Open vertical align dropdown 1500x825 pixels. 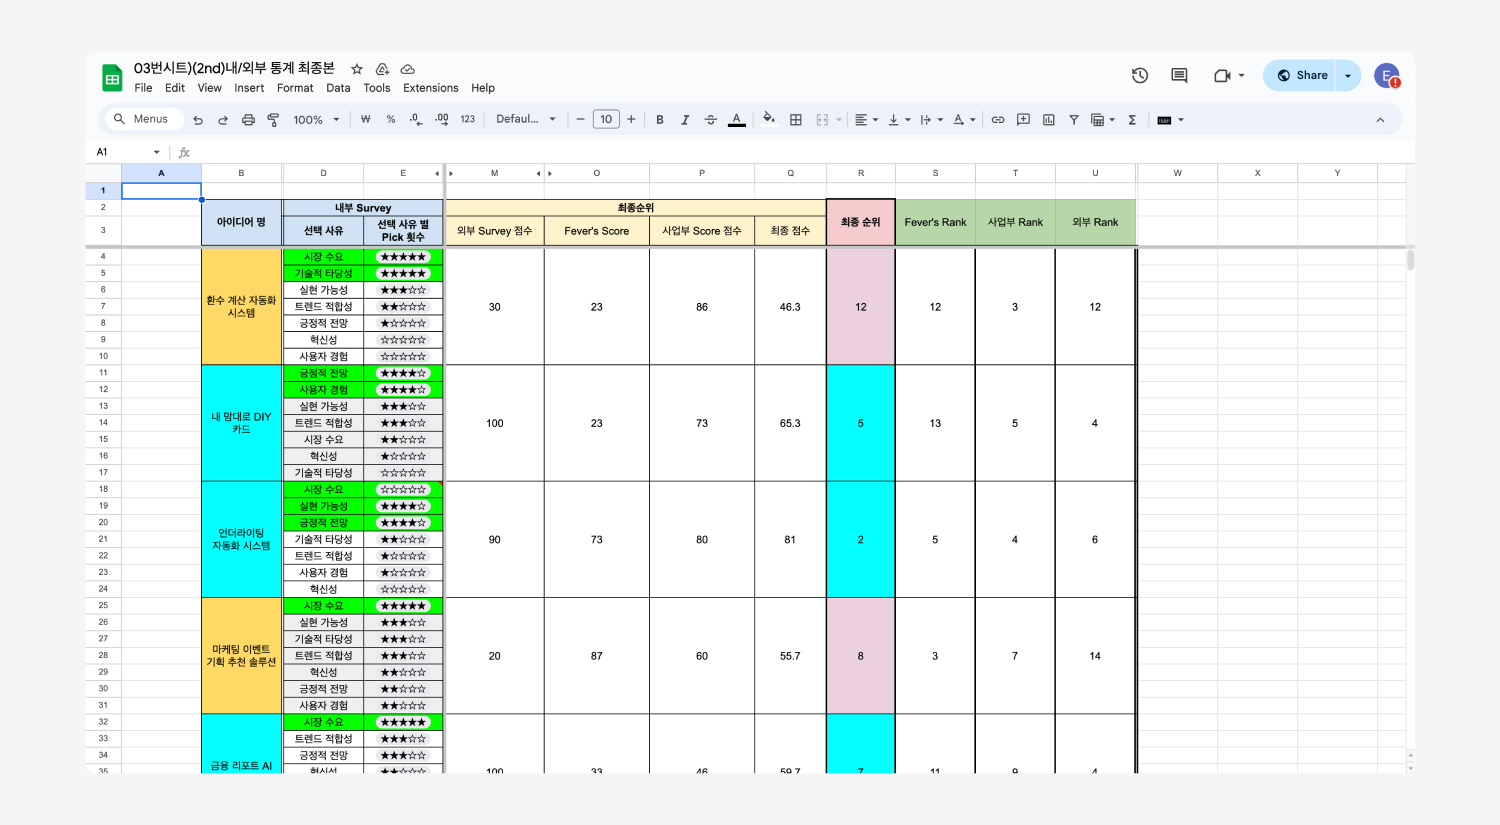pos(899,120)
